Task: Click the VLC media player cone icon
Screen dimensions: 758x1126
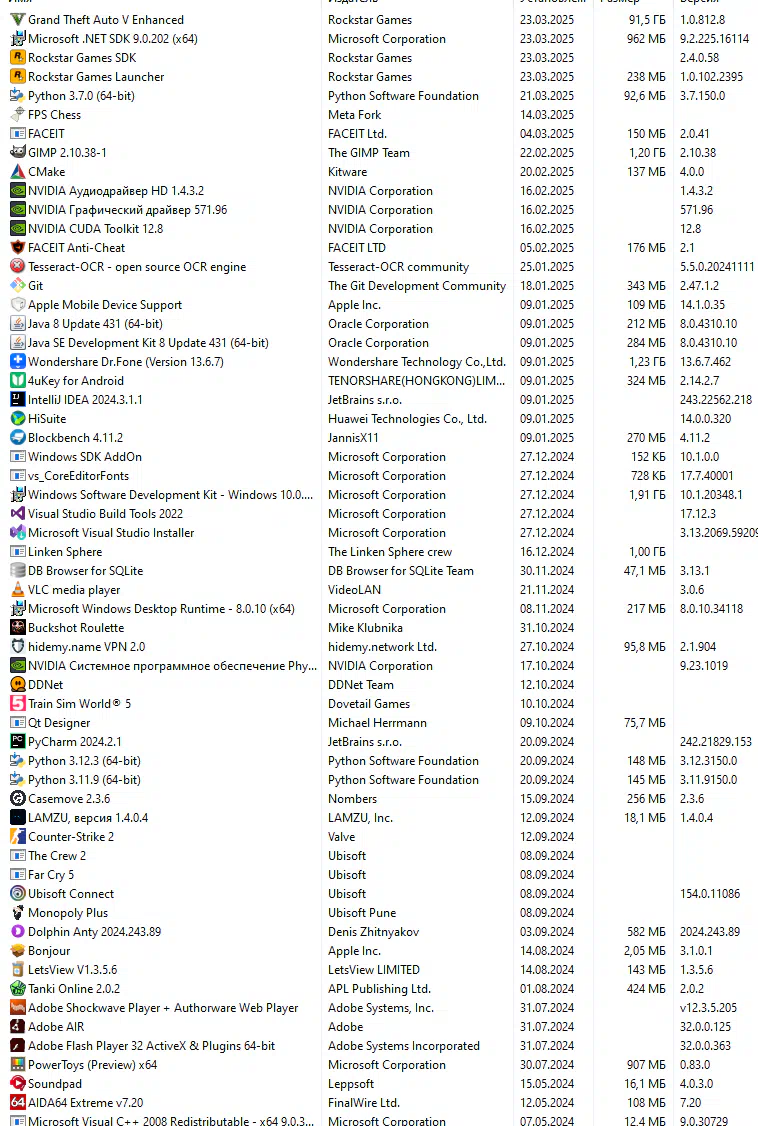Action: click(17, 590)
